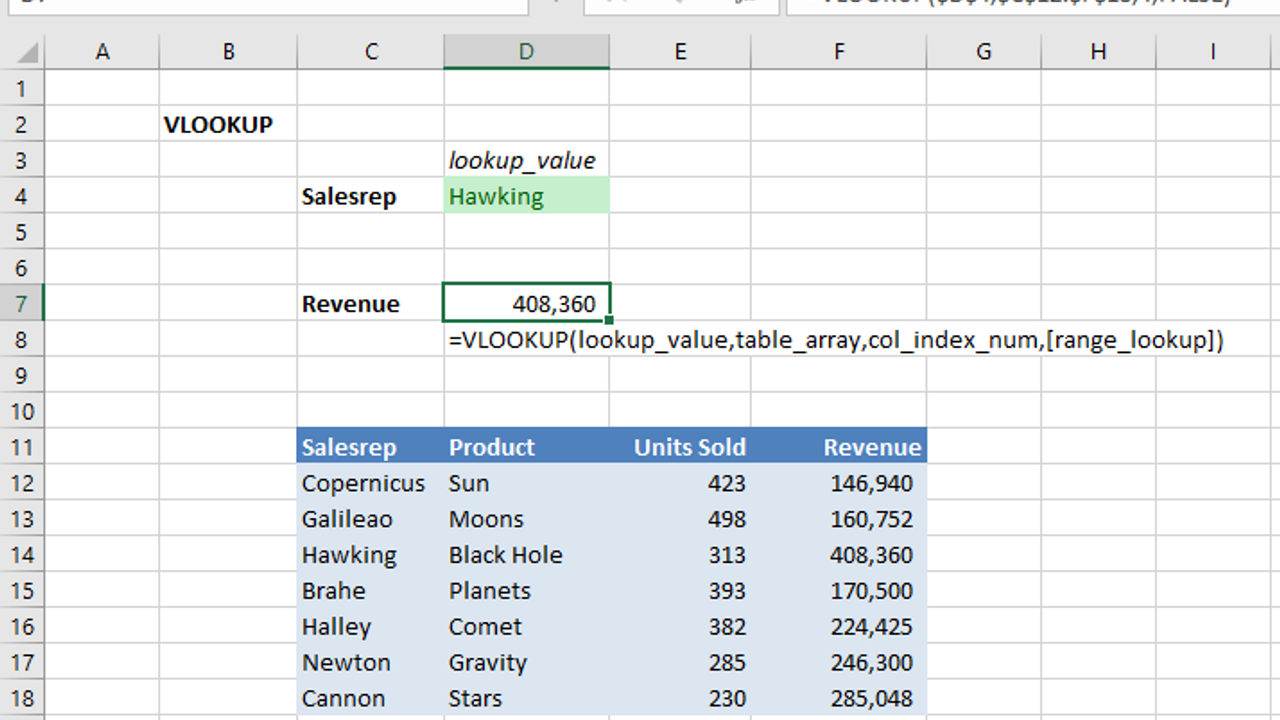Image resolution: width=1280 pixels, height=720 pixels.
Task: Select the Stars product cell
Action: (527, 698)
